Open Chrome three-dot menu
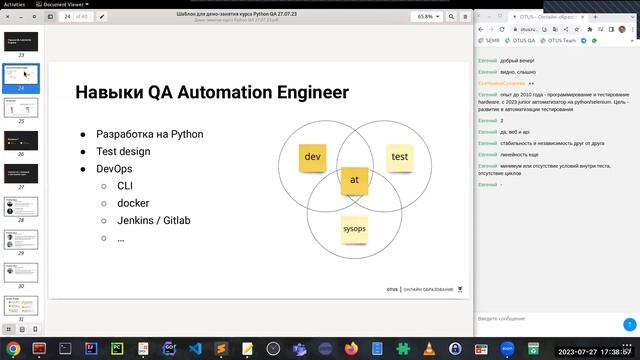Image resolution: width=640 pixels, height=360 pixels. pos(633,29)
